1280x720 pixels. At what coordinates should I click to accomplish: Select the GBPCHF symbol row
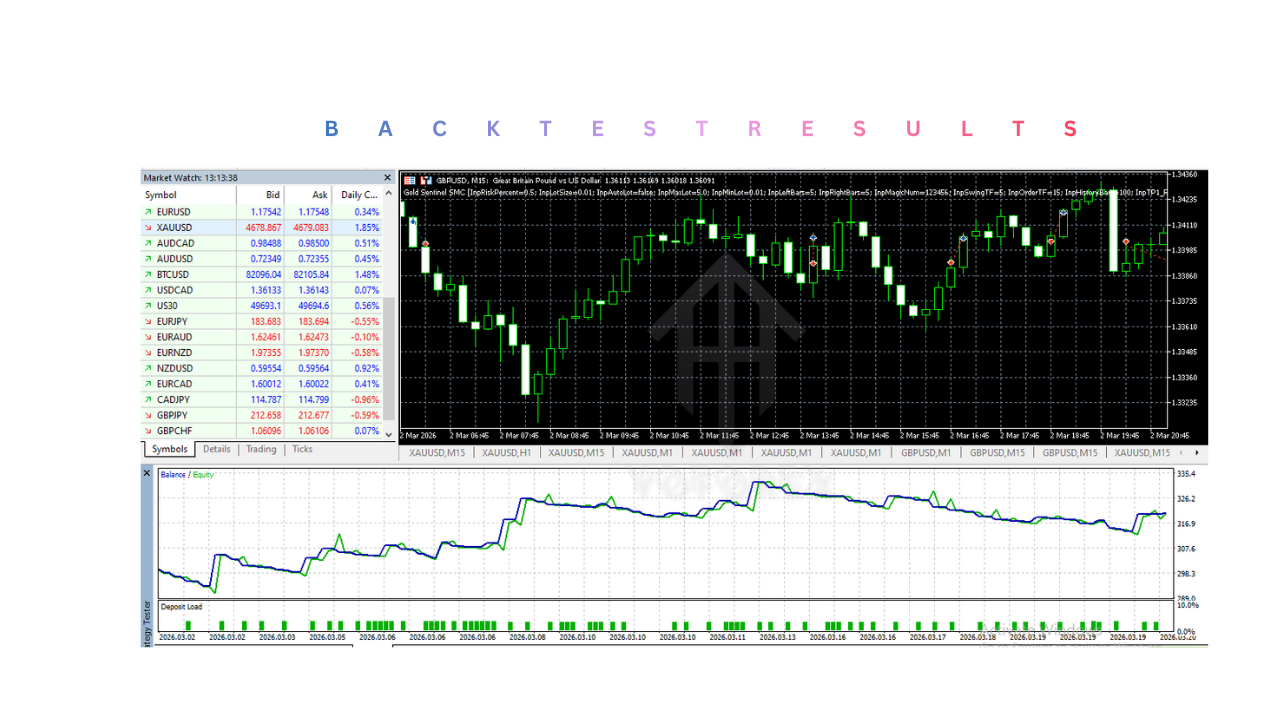click(x=262, y=431)
